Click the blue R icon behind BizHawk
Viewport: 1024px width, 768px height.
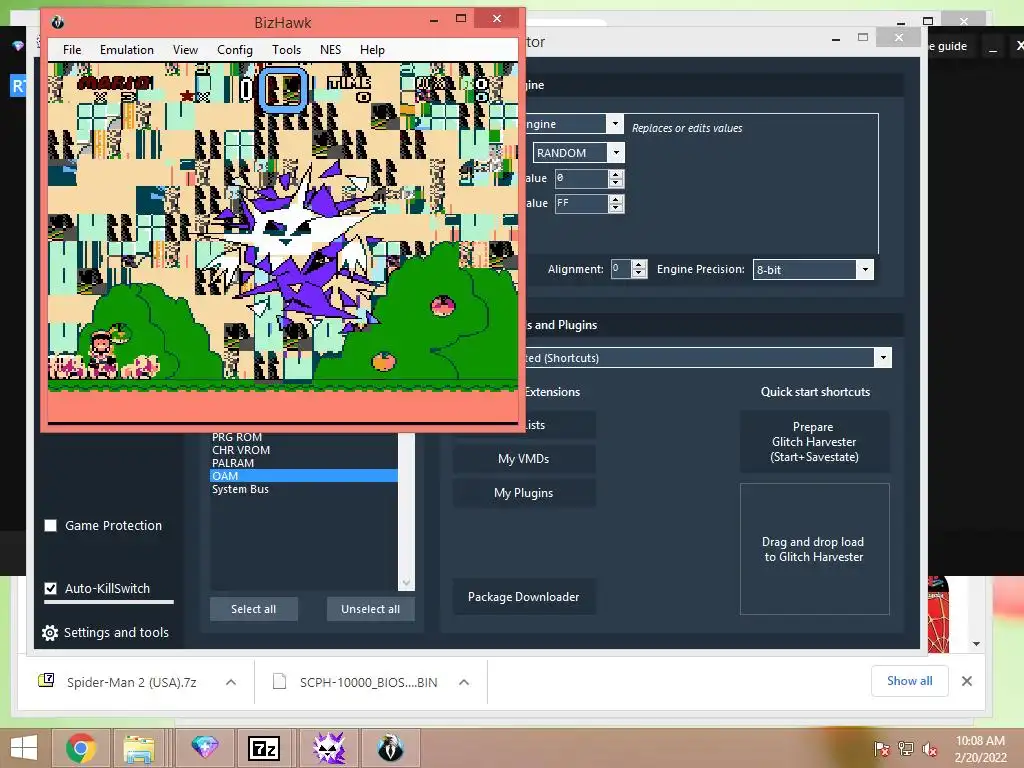pyautogui.click(x=18, y=86)
